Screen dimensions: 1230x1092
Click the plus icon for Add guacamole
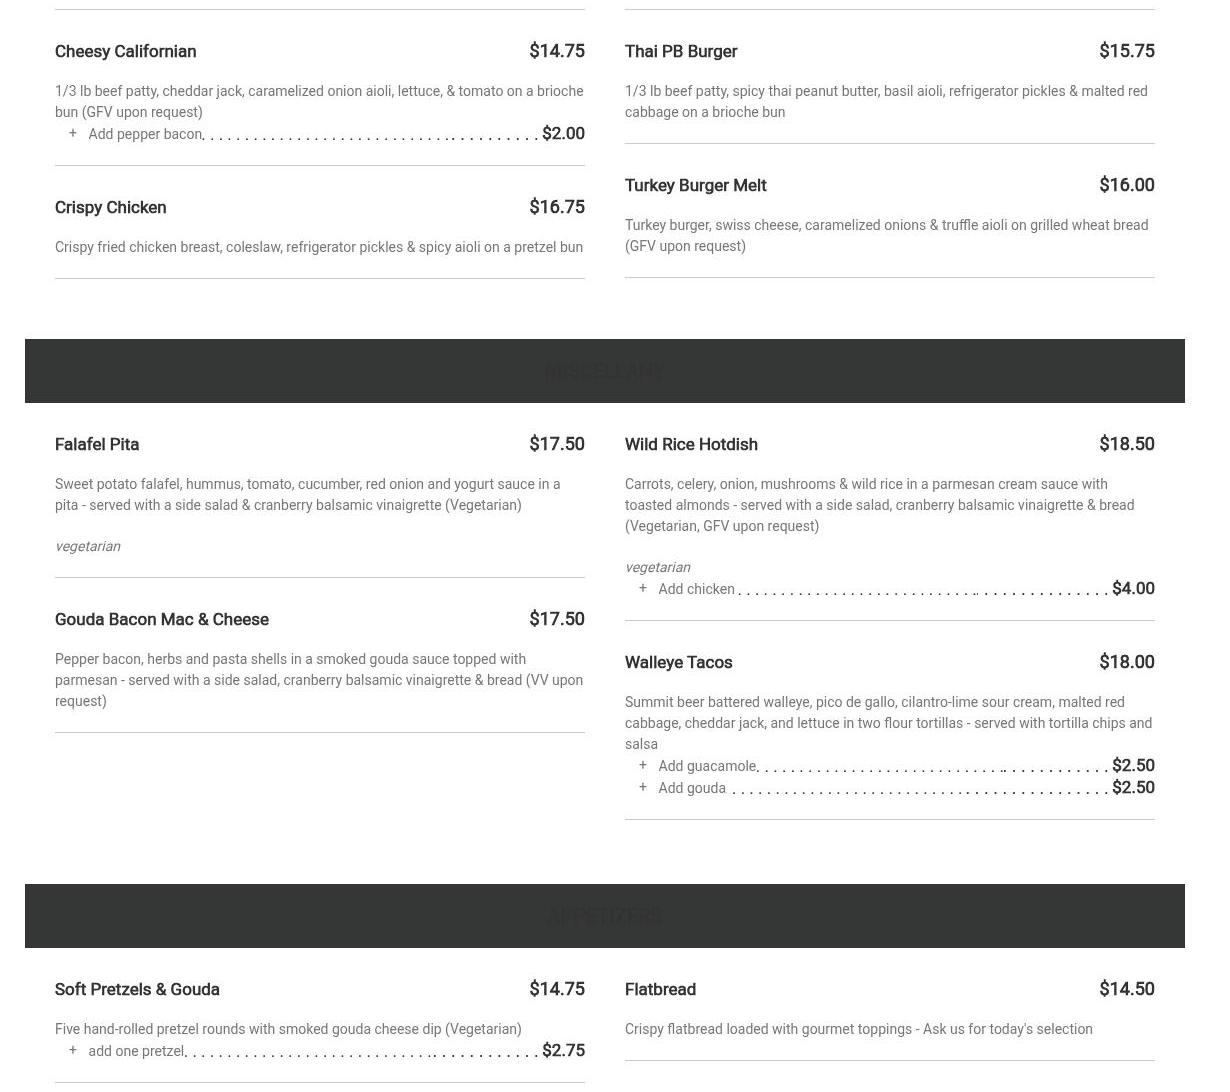coord(642,765)
